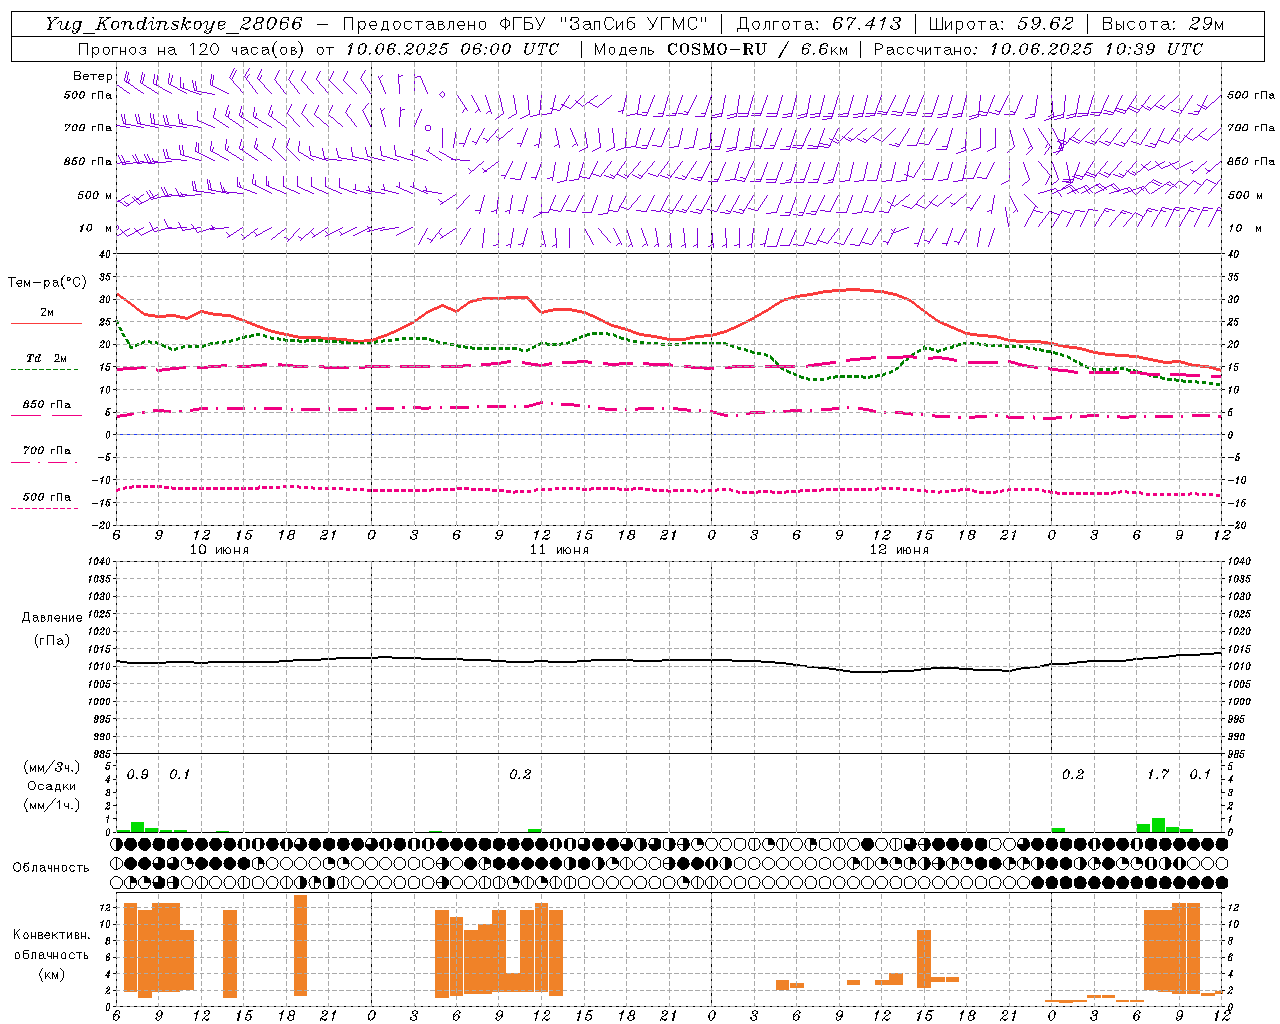Viewport: 1280px width, 1024px height.
Task: Click the 12 июня date label
Action: (x=899, y=550)
